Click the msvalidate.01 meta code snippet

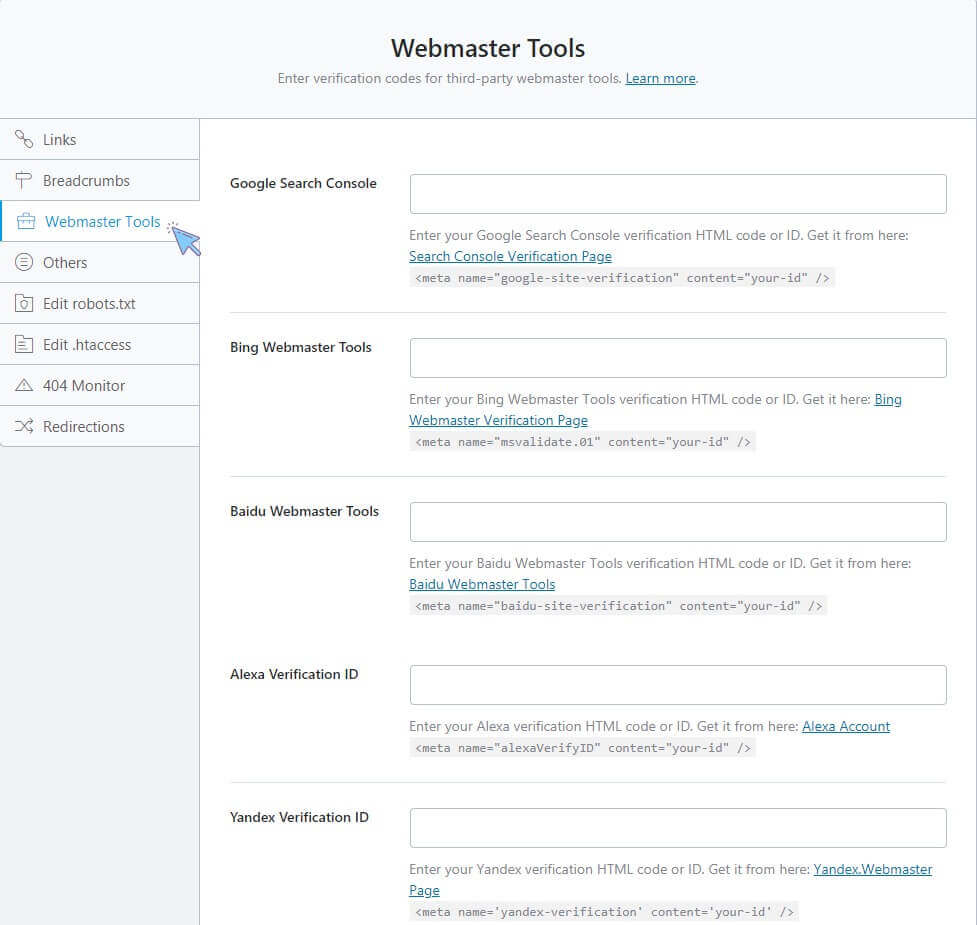point(583,442)
